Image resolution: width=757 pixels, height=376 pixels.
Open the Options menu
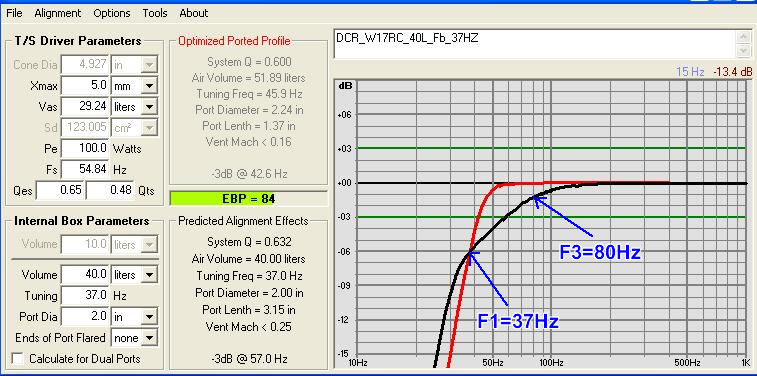pos(112,13)
